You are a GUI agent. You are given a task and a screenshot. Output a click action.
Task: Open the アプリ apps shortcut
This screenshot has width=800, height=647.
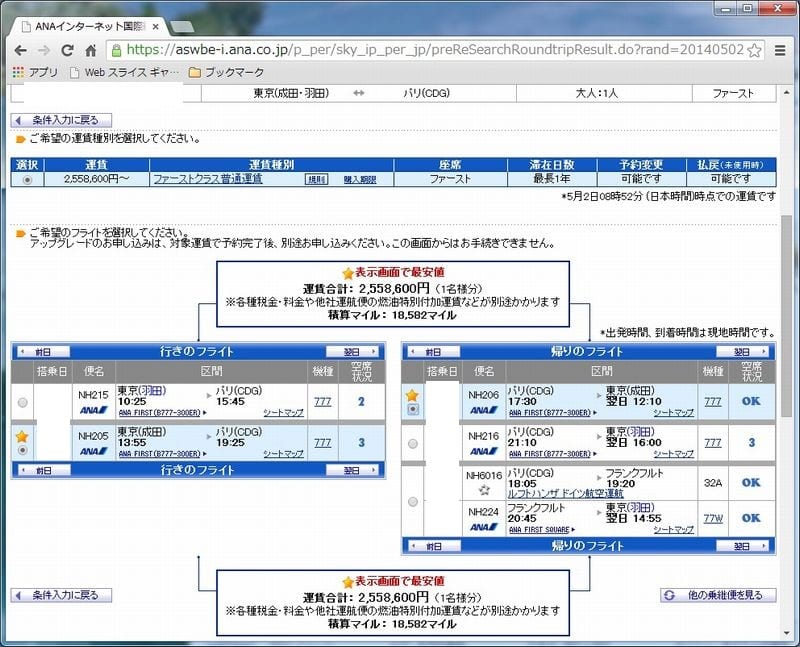(35, 72)
